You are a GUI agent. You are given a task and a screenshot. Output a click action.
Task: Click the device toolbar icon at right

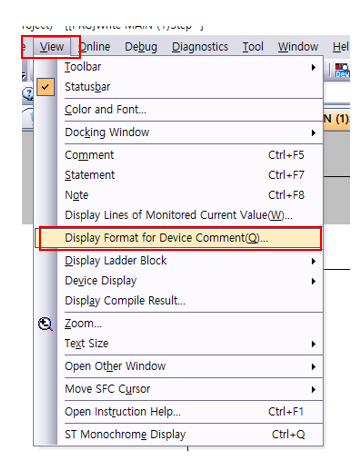coord(342,70)
